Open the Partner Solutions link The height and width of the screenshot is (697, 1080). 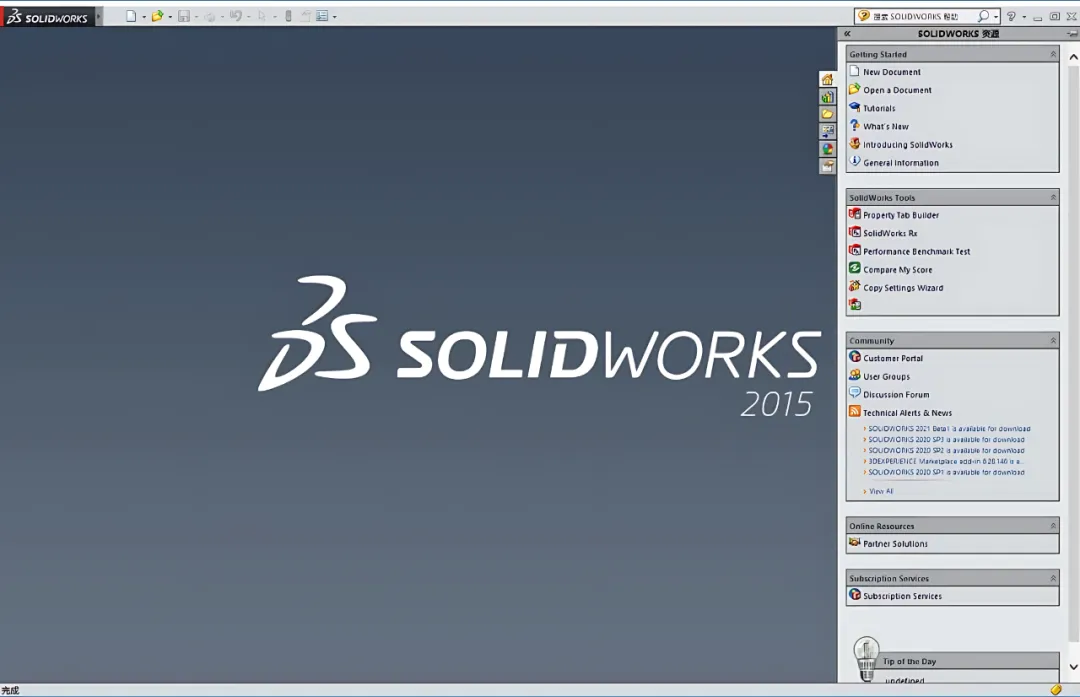coord(895,544)
